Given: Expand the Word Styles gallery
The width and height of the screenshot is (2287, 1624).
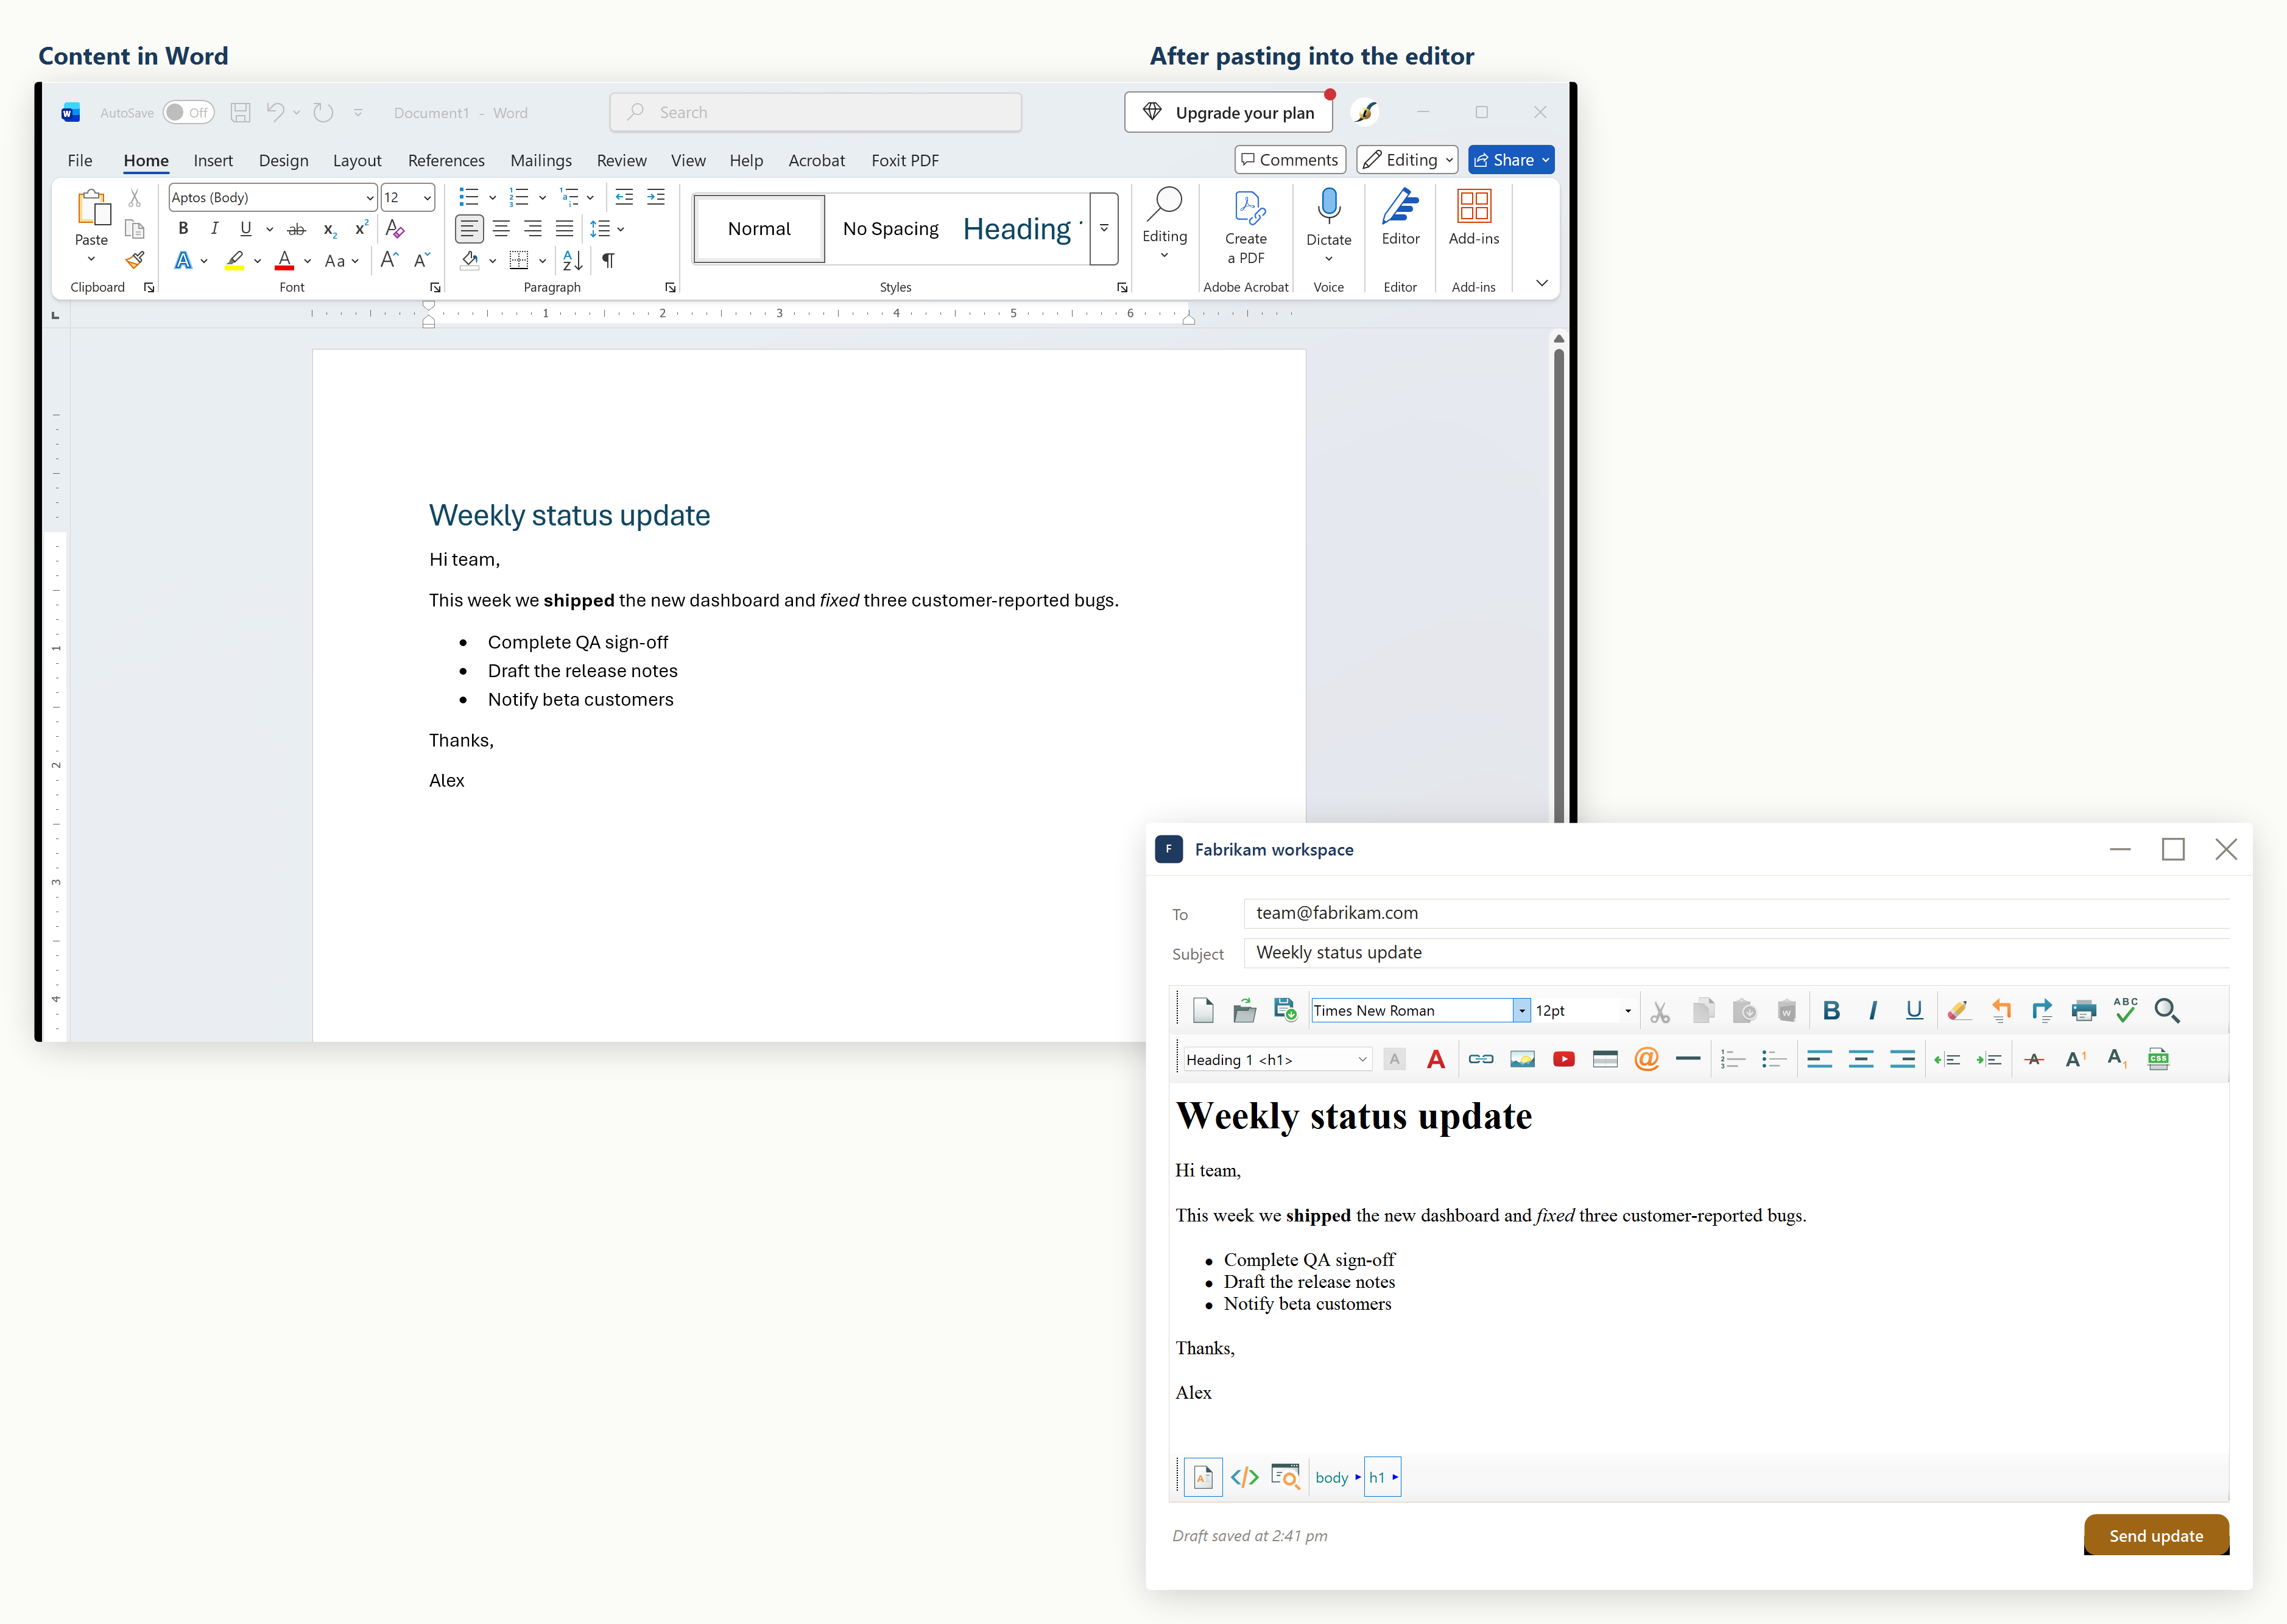Looking at the screenshot, I should pos(1104,228).
